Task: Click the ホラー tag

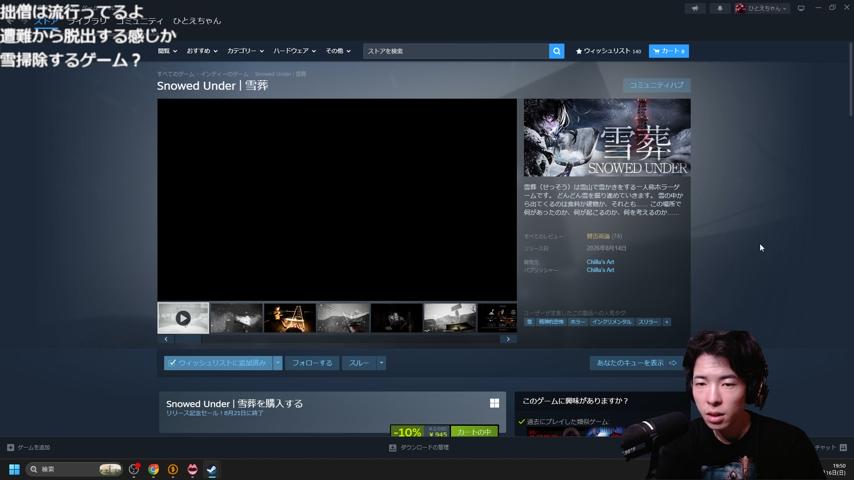Action: pyautogui.click(x=577, y=322)
